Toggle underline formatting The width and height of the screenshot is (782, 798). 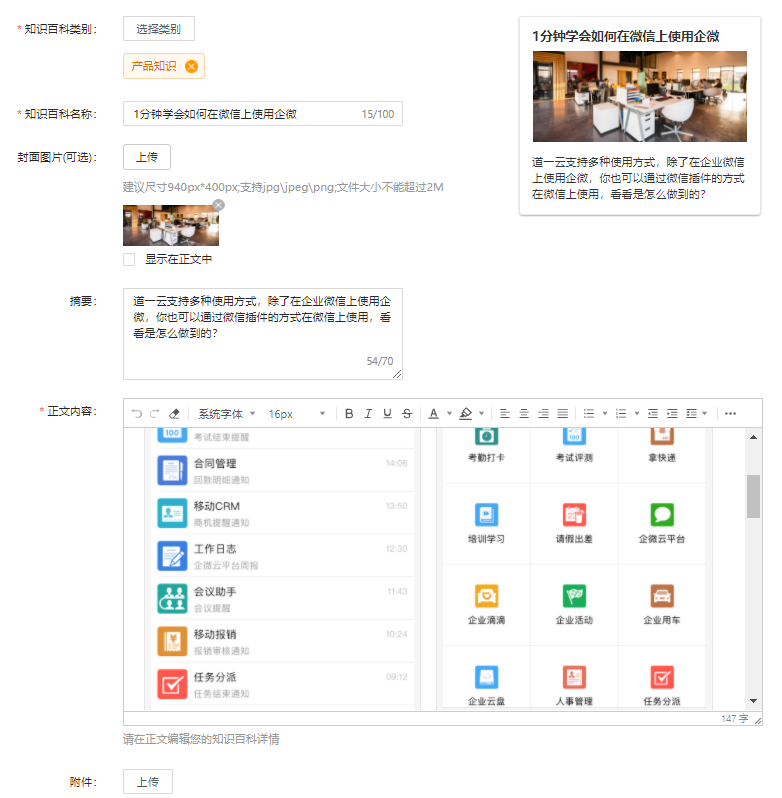coord(387,414)
